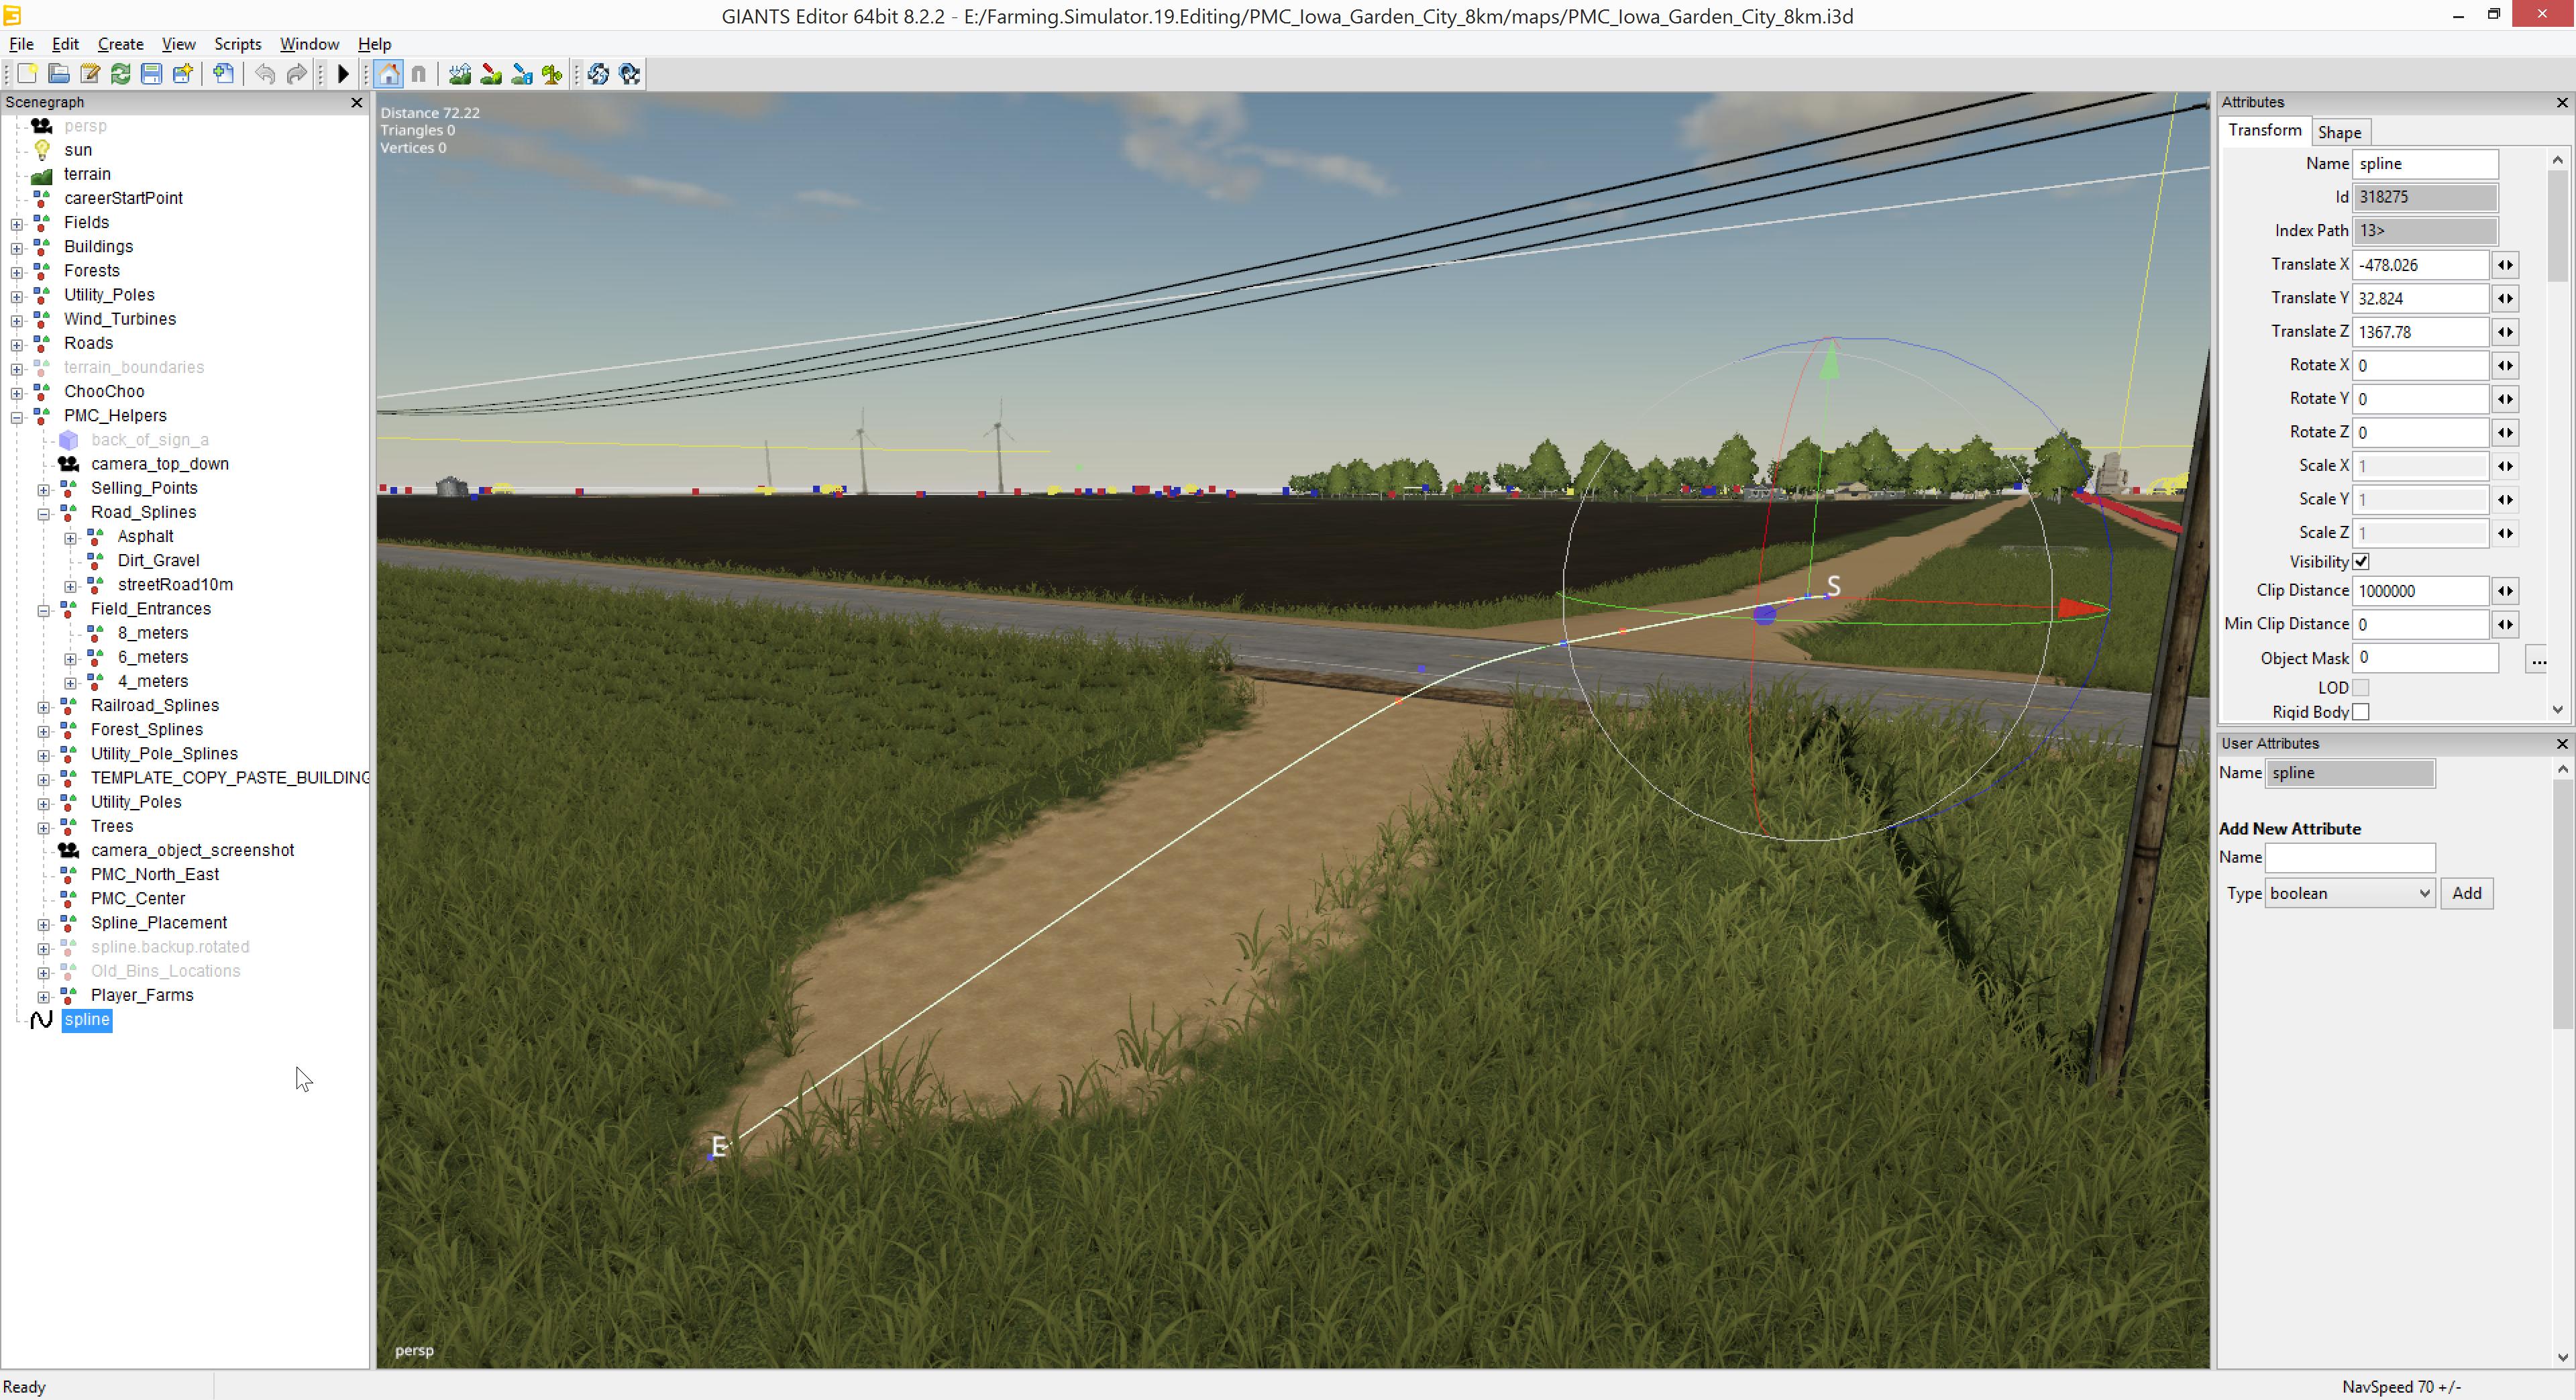2576x1400 pixels.
Task: Click the Translate X stepper arrows
Action: click(2505, 265)
